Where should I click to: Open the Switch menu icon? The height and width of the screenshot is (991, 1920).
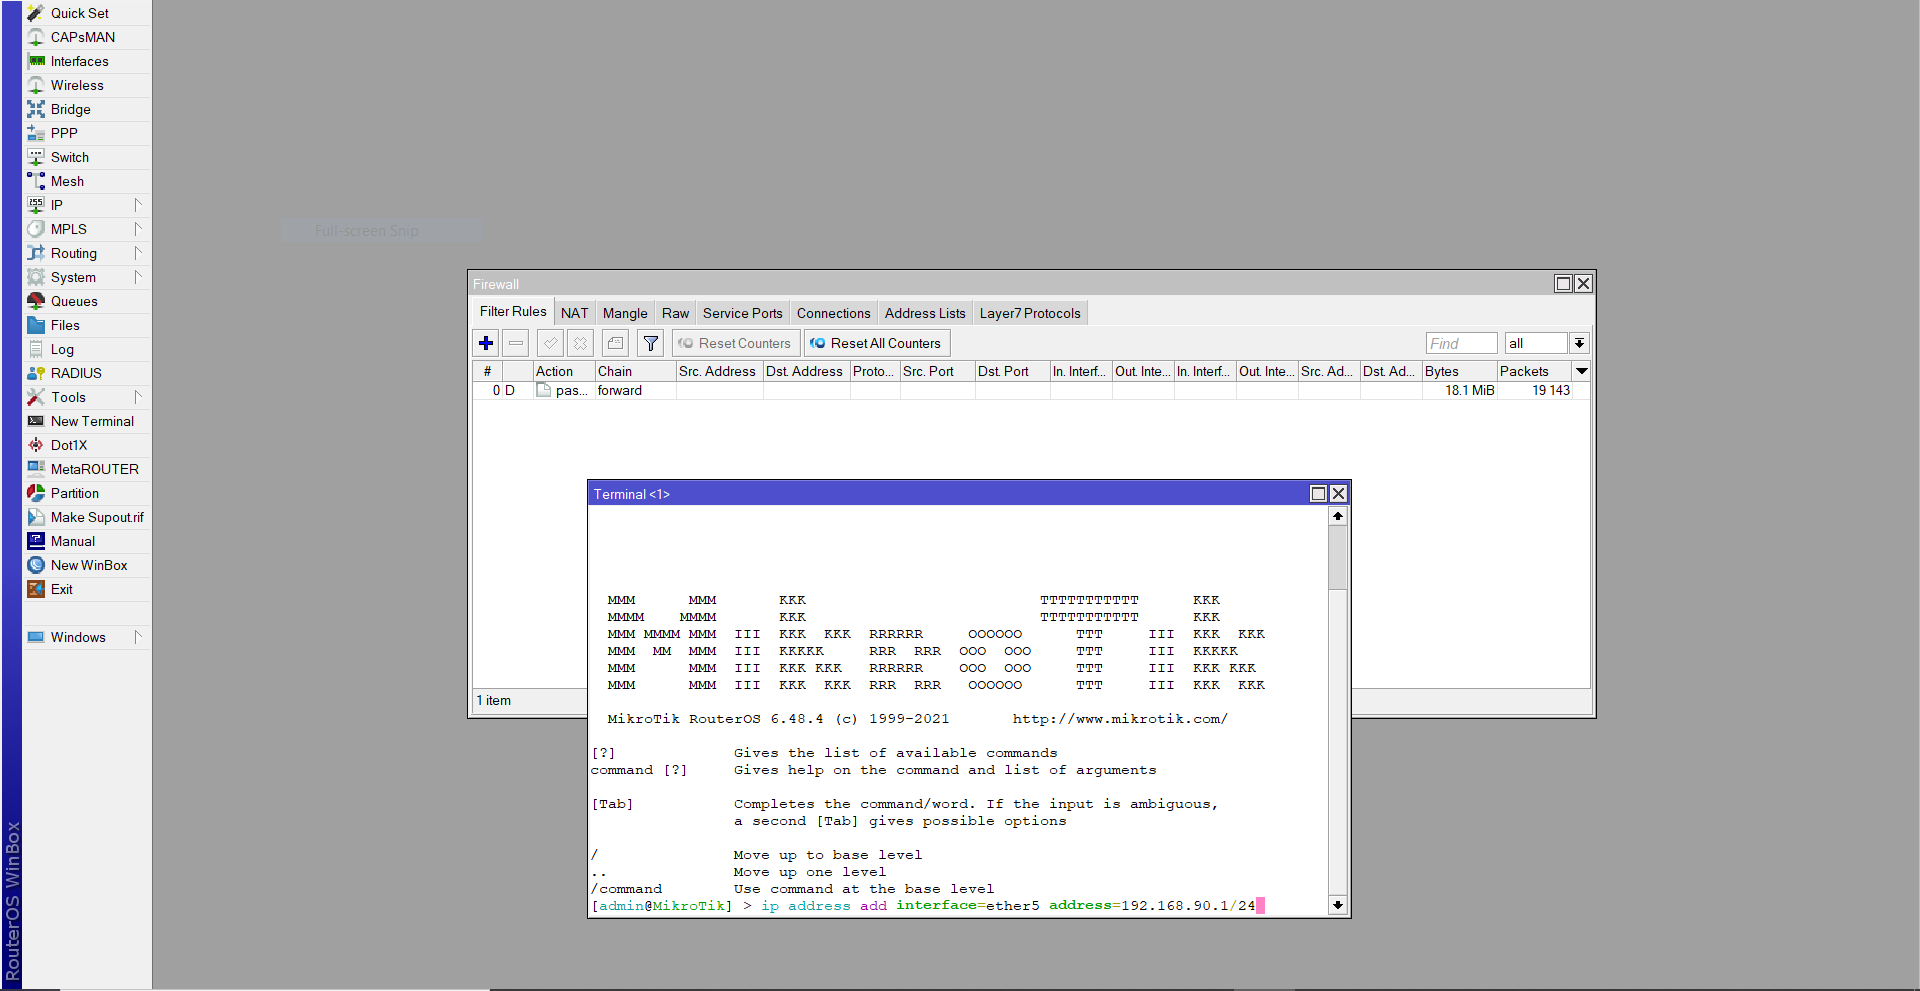(x=36, y=157)
